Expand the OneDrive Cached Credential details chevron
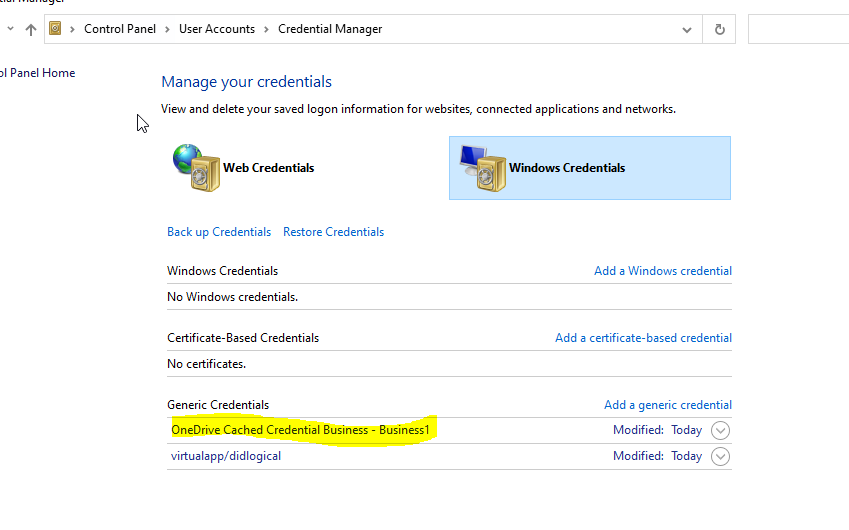The height and width of the screenshot is (530, 849). pyautogui.click(x=720, y=430)
